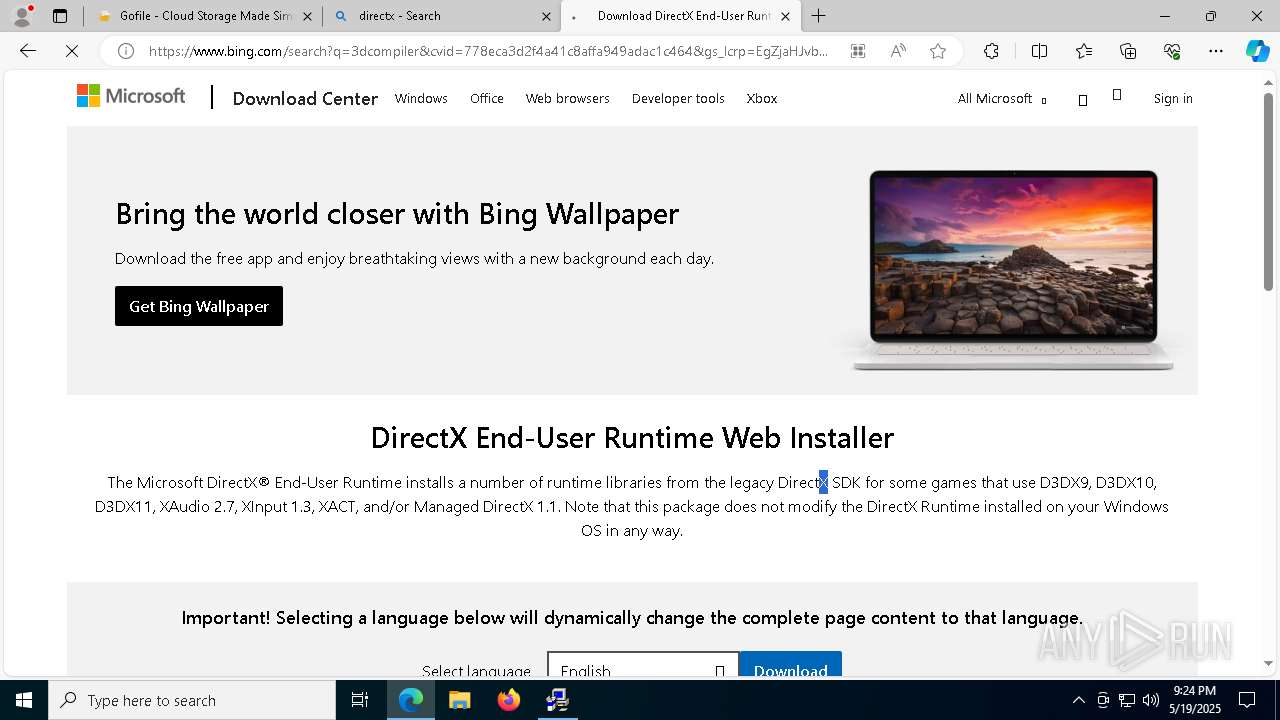Open Task View on the taskbar
Image resolution: width=1280 pixels, height=720 pixels.
[x=360, y=700]
